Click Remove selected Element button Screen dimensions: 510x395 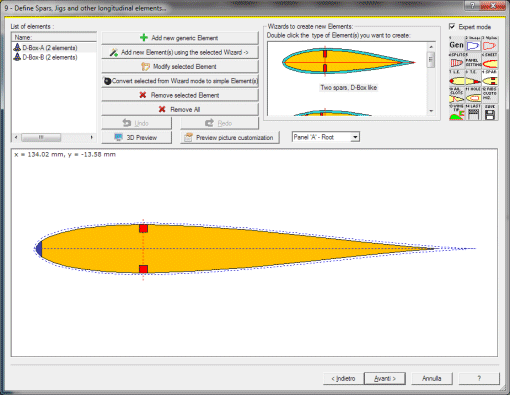(180, 95)
